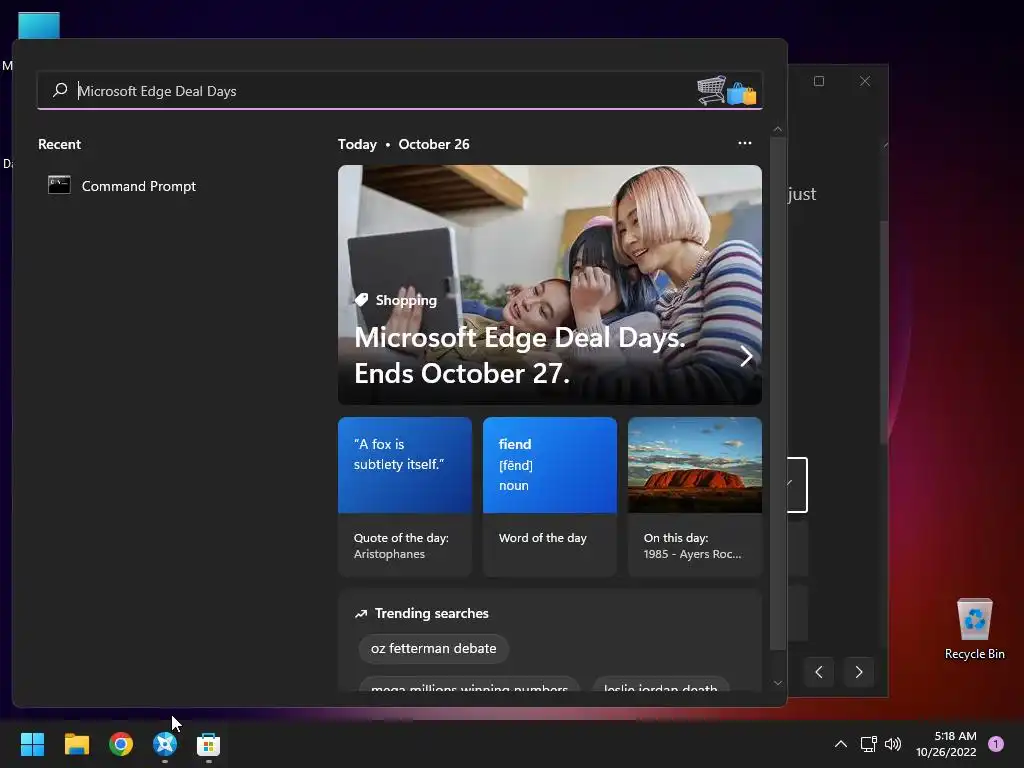Open the Windows Start button
This screenshot has height=768, width=1024.
33,744
